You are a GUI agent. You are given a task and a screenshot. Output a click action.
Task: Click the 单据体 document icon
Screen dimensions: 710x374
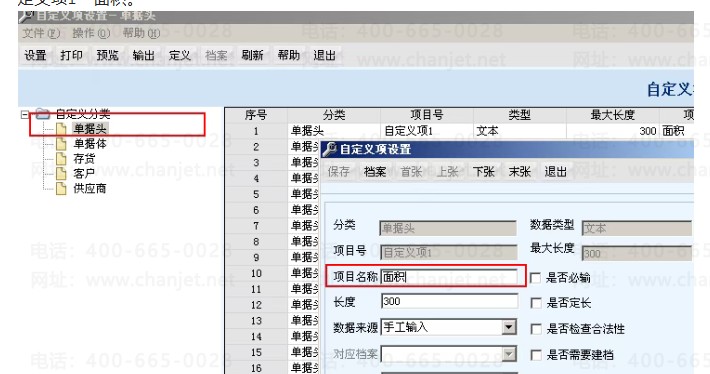pos(61,144)
